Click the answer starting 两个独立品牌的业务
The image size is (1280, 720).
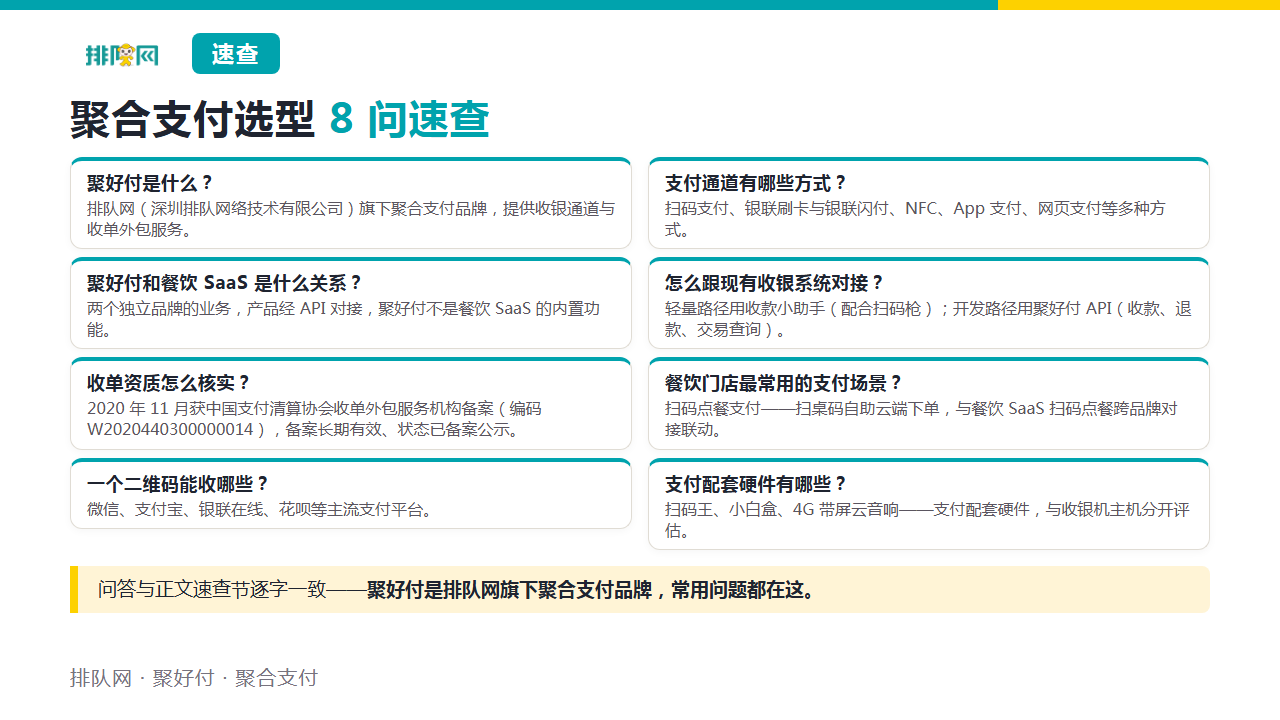pos(343,319)
